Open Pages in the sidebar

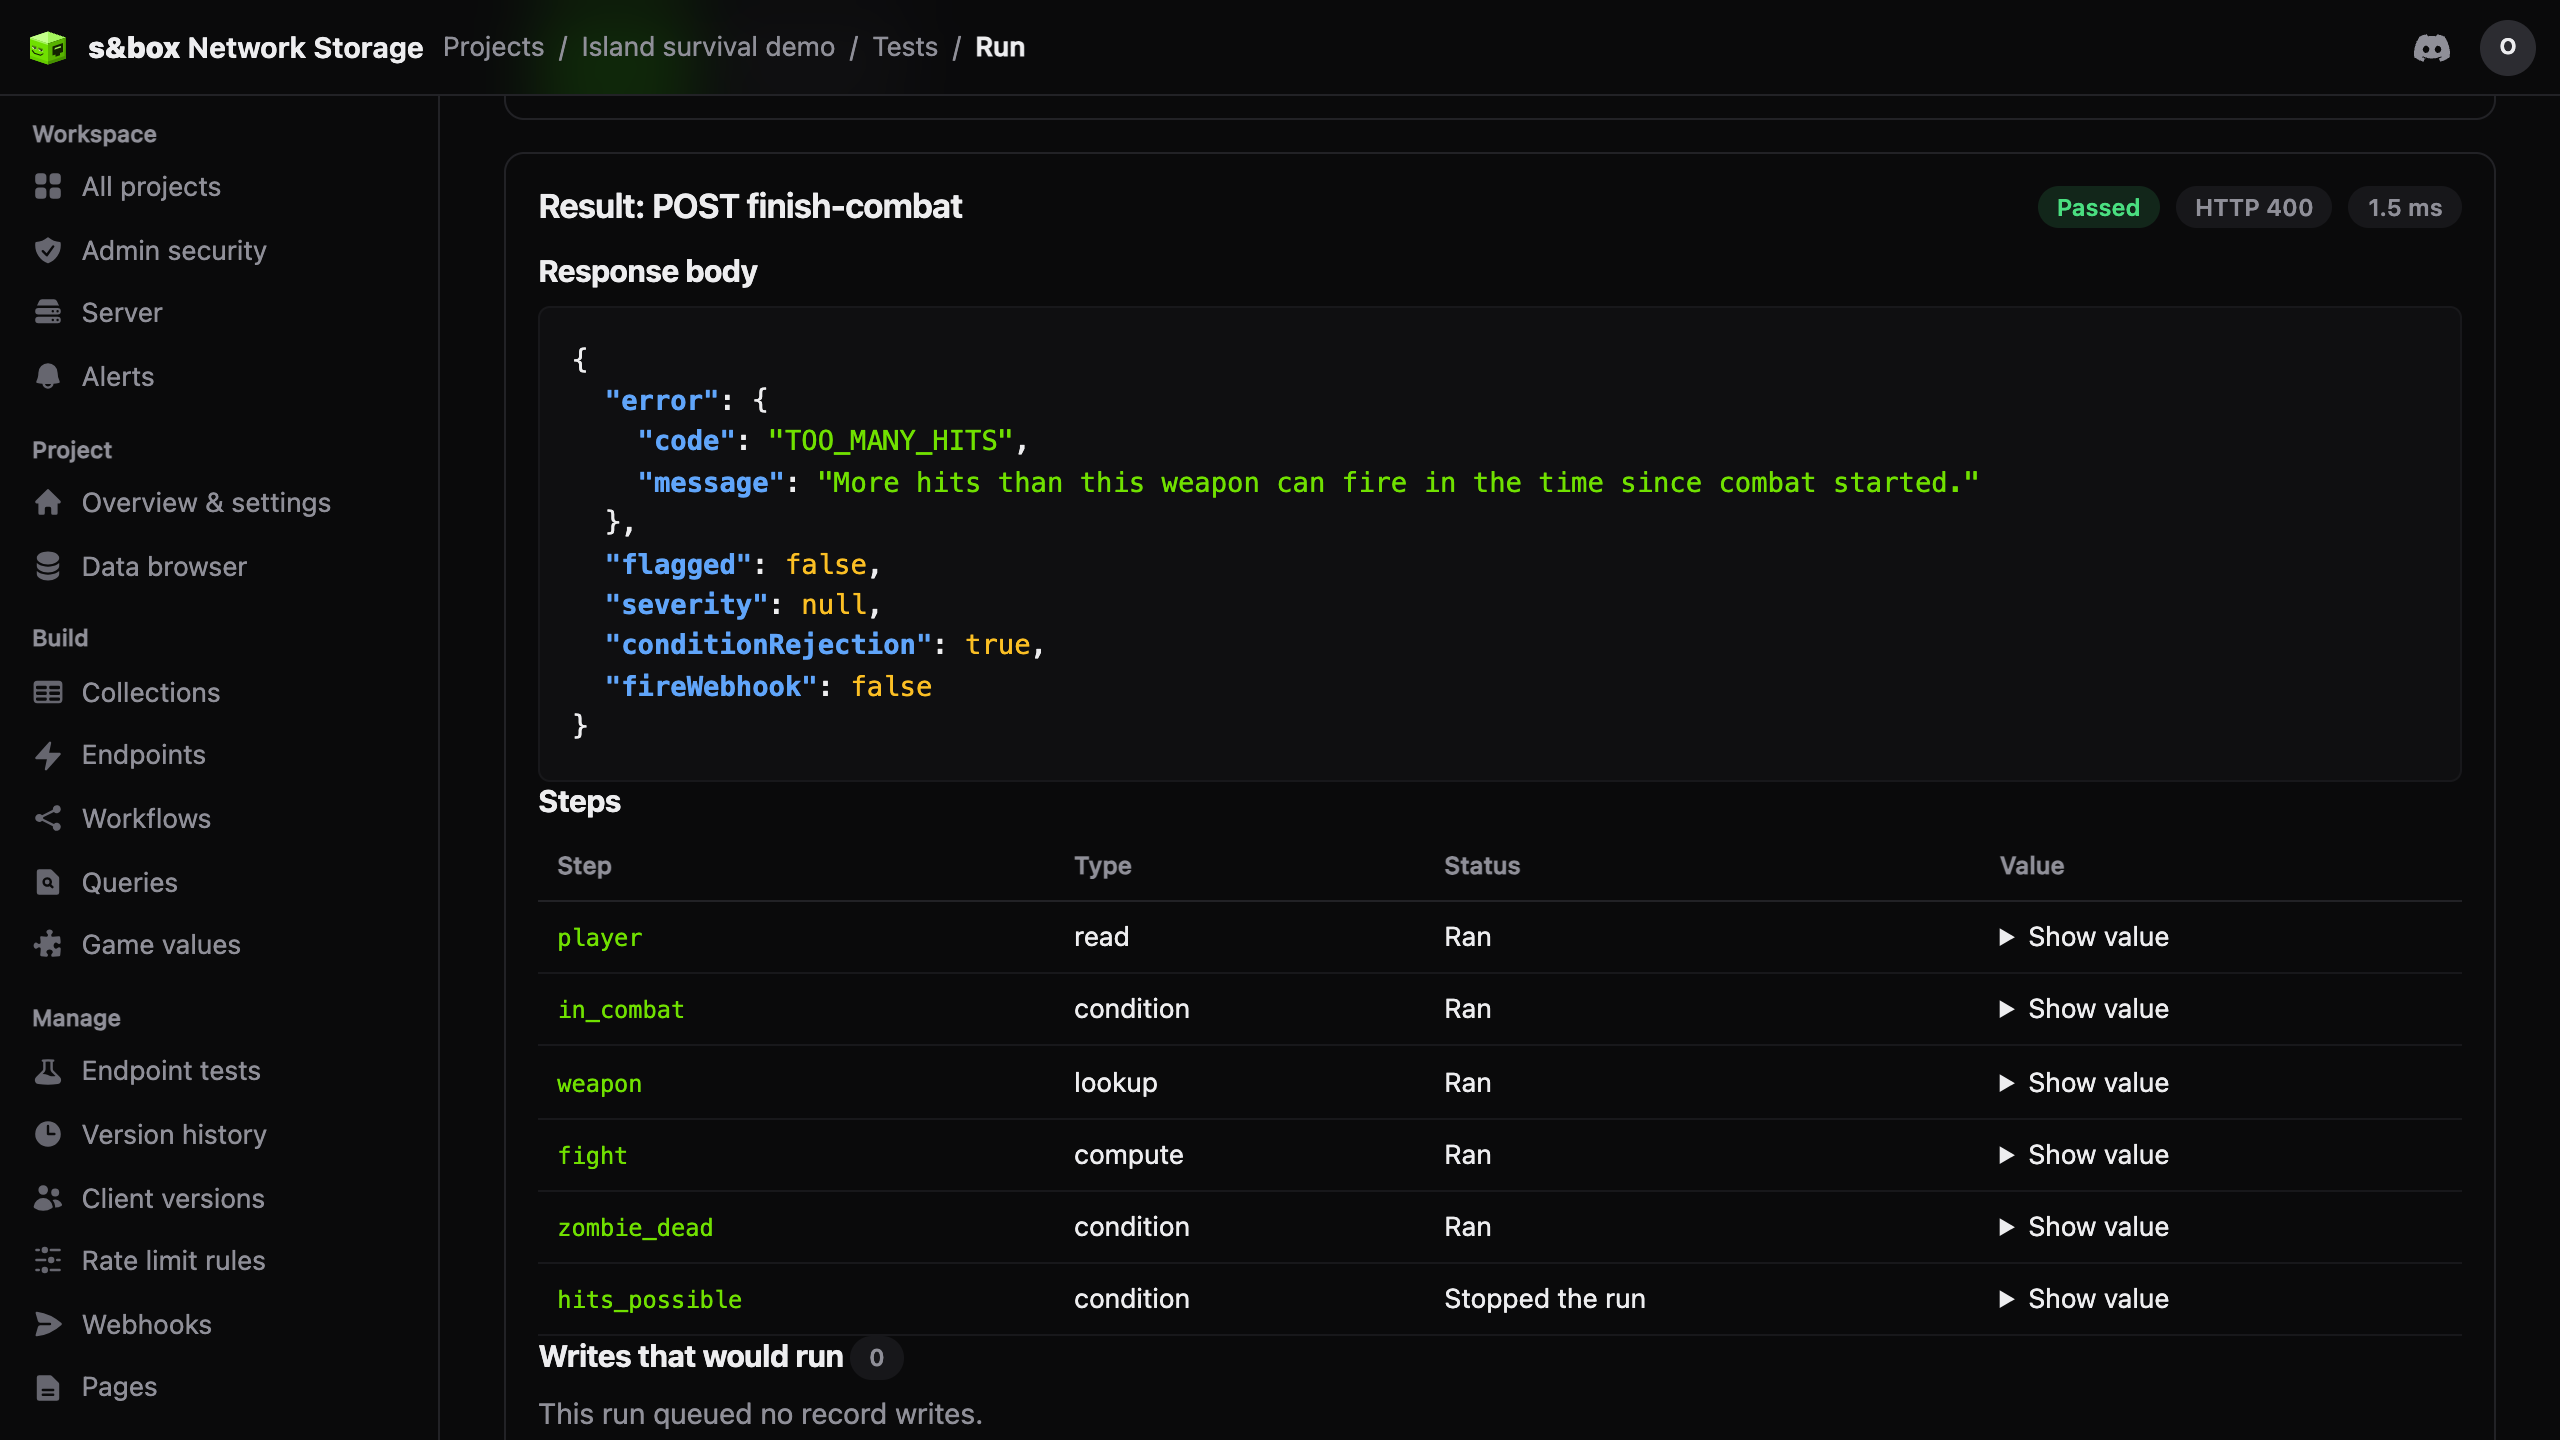pos(119,1387)
